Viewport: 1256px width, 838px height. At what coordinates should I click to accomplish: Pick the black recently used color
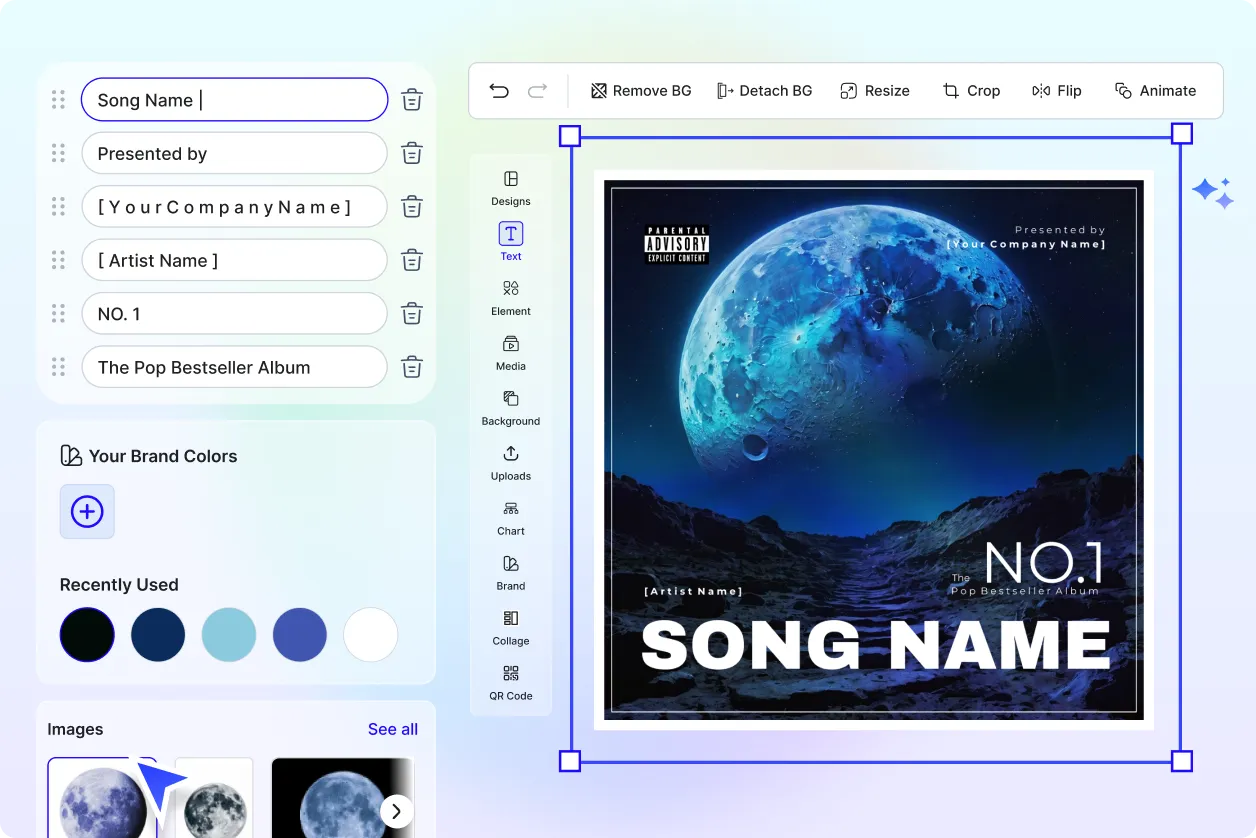[87, 634]
